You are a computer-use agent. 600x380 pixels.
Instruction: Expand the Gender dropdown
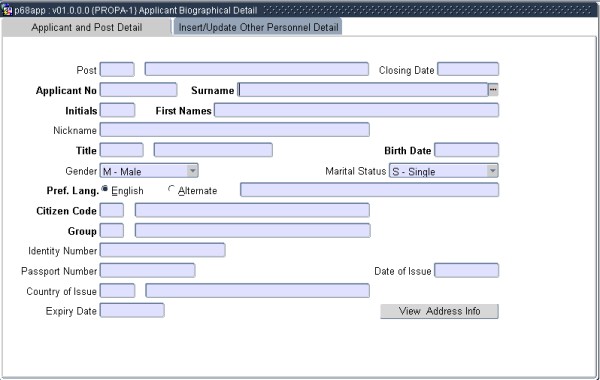point(192,171)
